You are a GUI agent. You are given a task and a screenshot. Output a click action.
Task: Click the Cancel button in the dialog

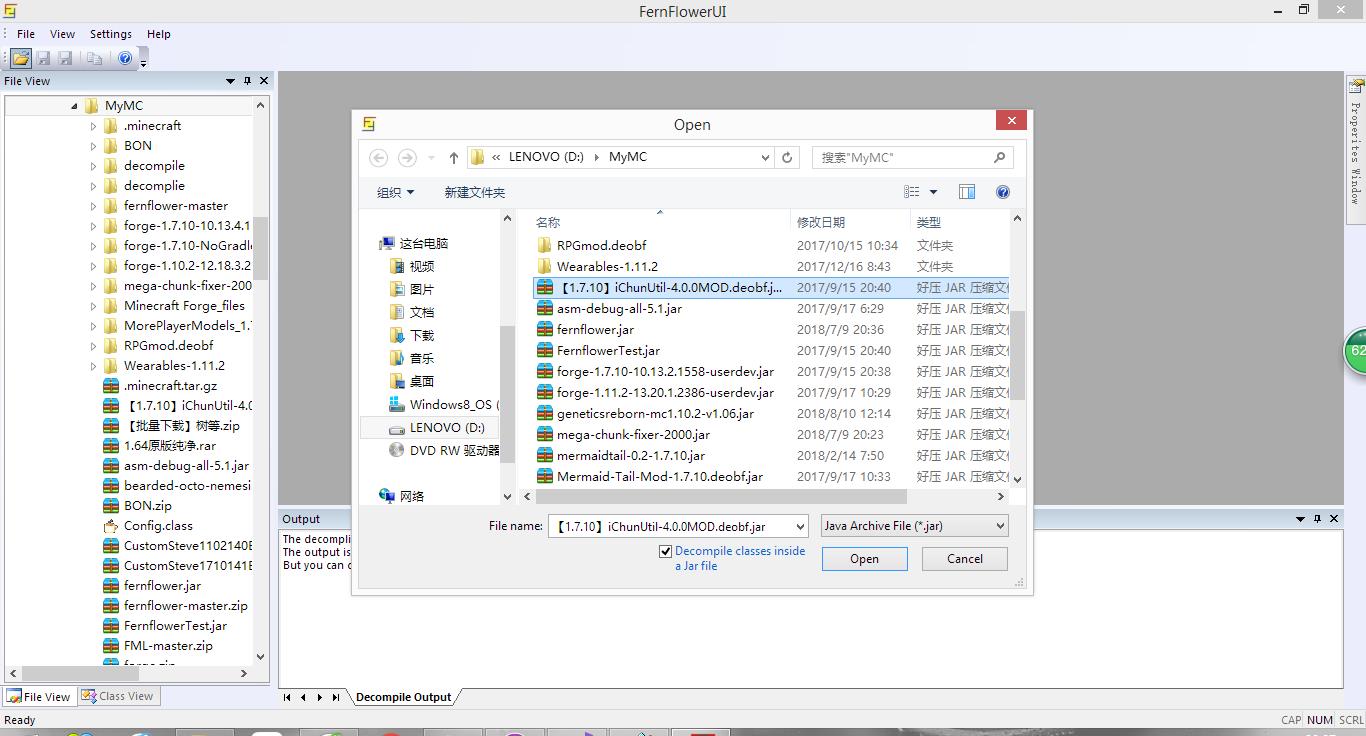point(965,559)
